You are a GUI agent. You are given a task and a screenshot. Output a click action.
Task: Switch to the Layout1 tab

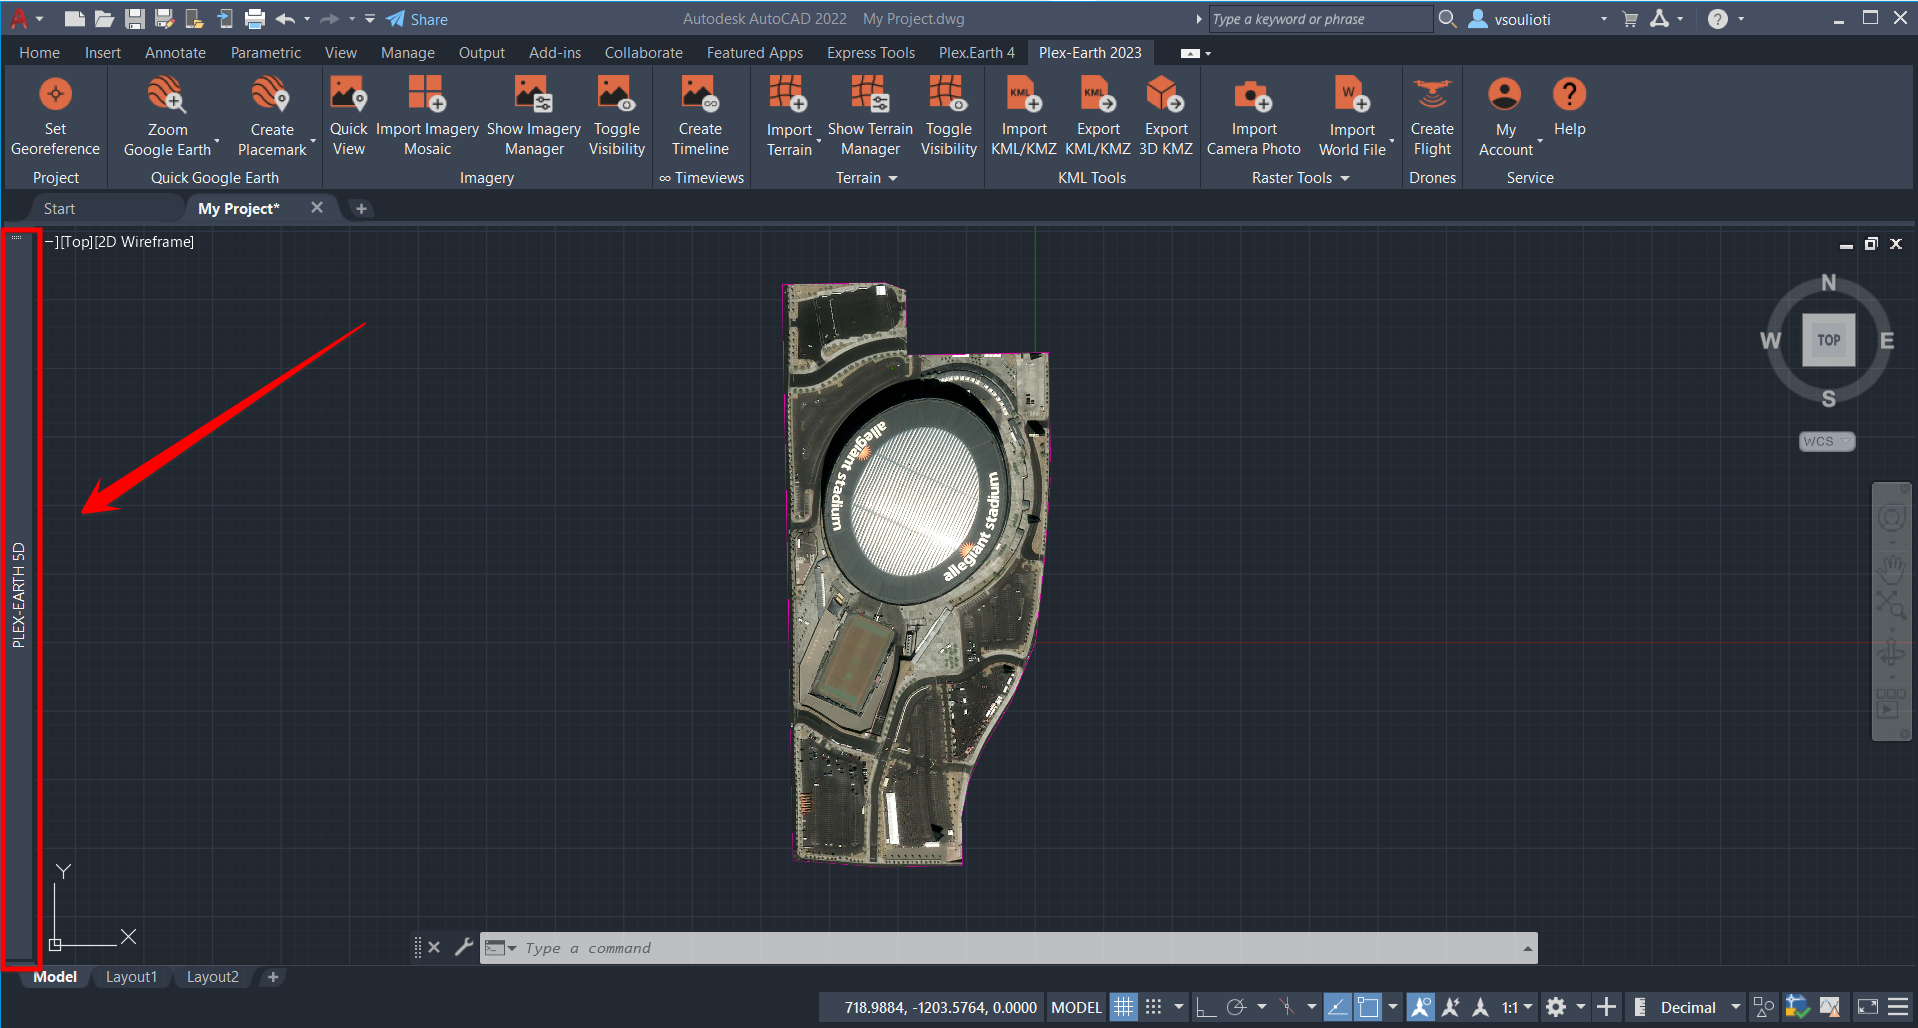(131, 977)
